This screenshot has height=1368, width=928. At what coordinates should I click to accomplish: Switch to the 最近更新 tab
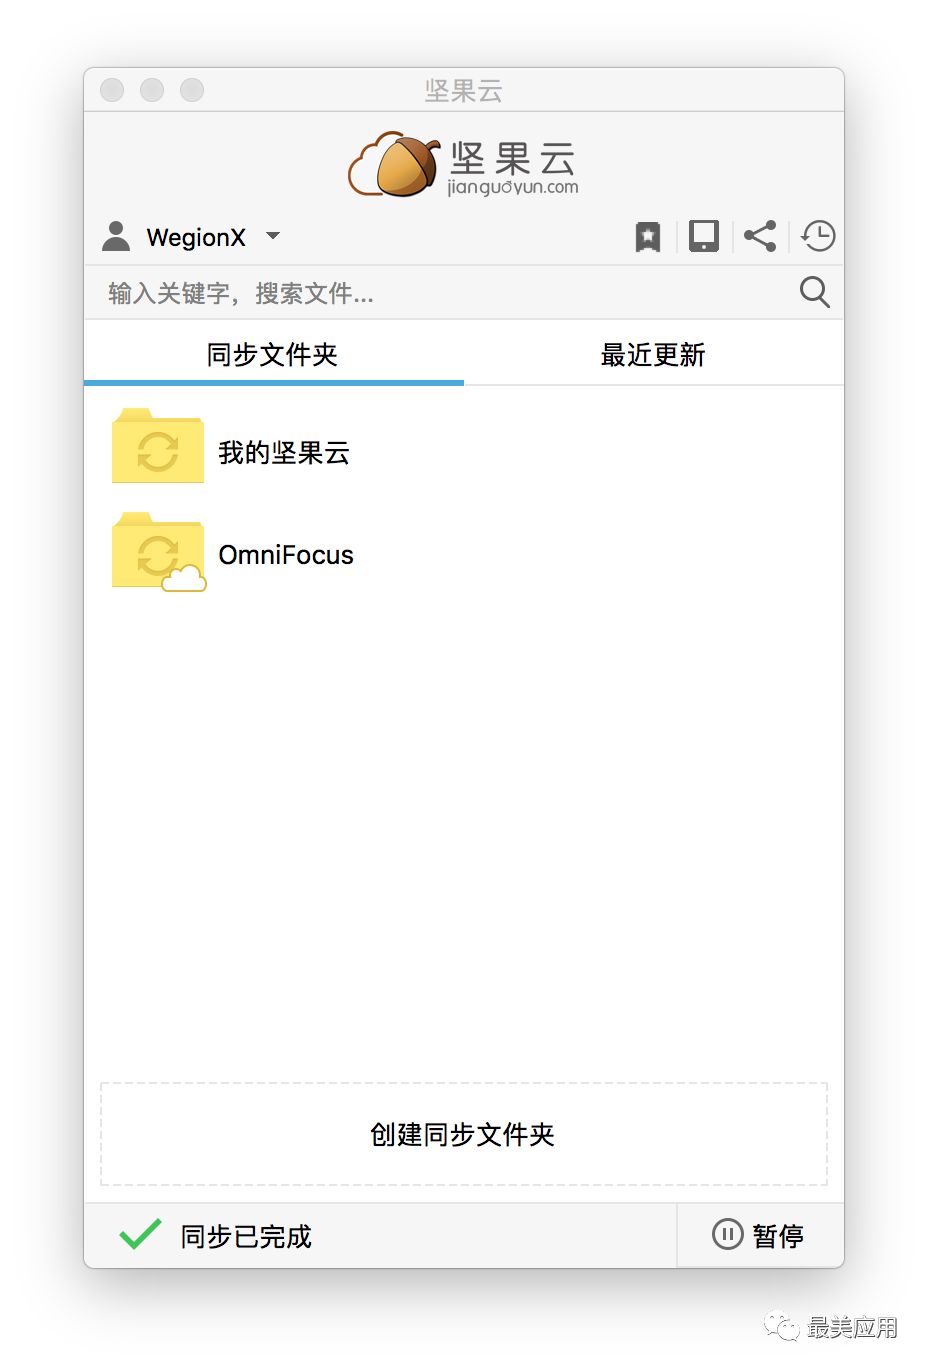653,355
